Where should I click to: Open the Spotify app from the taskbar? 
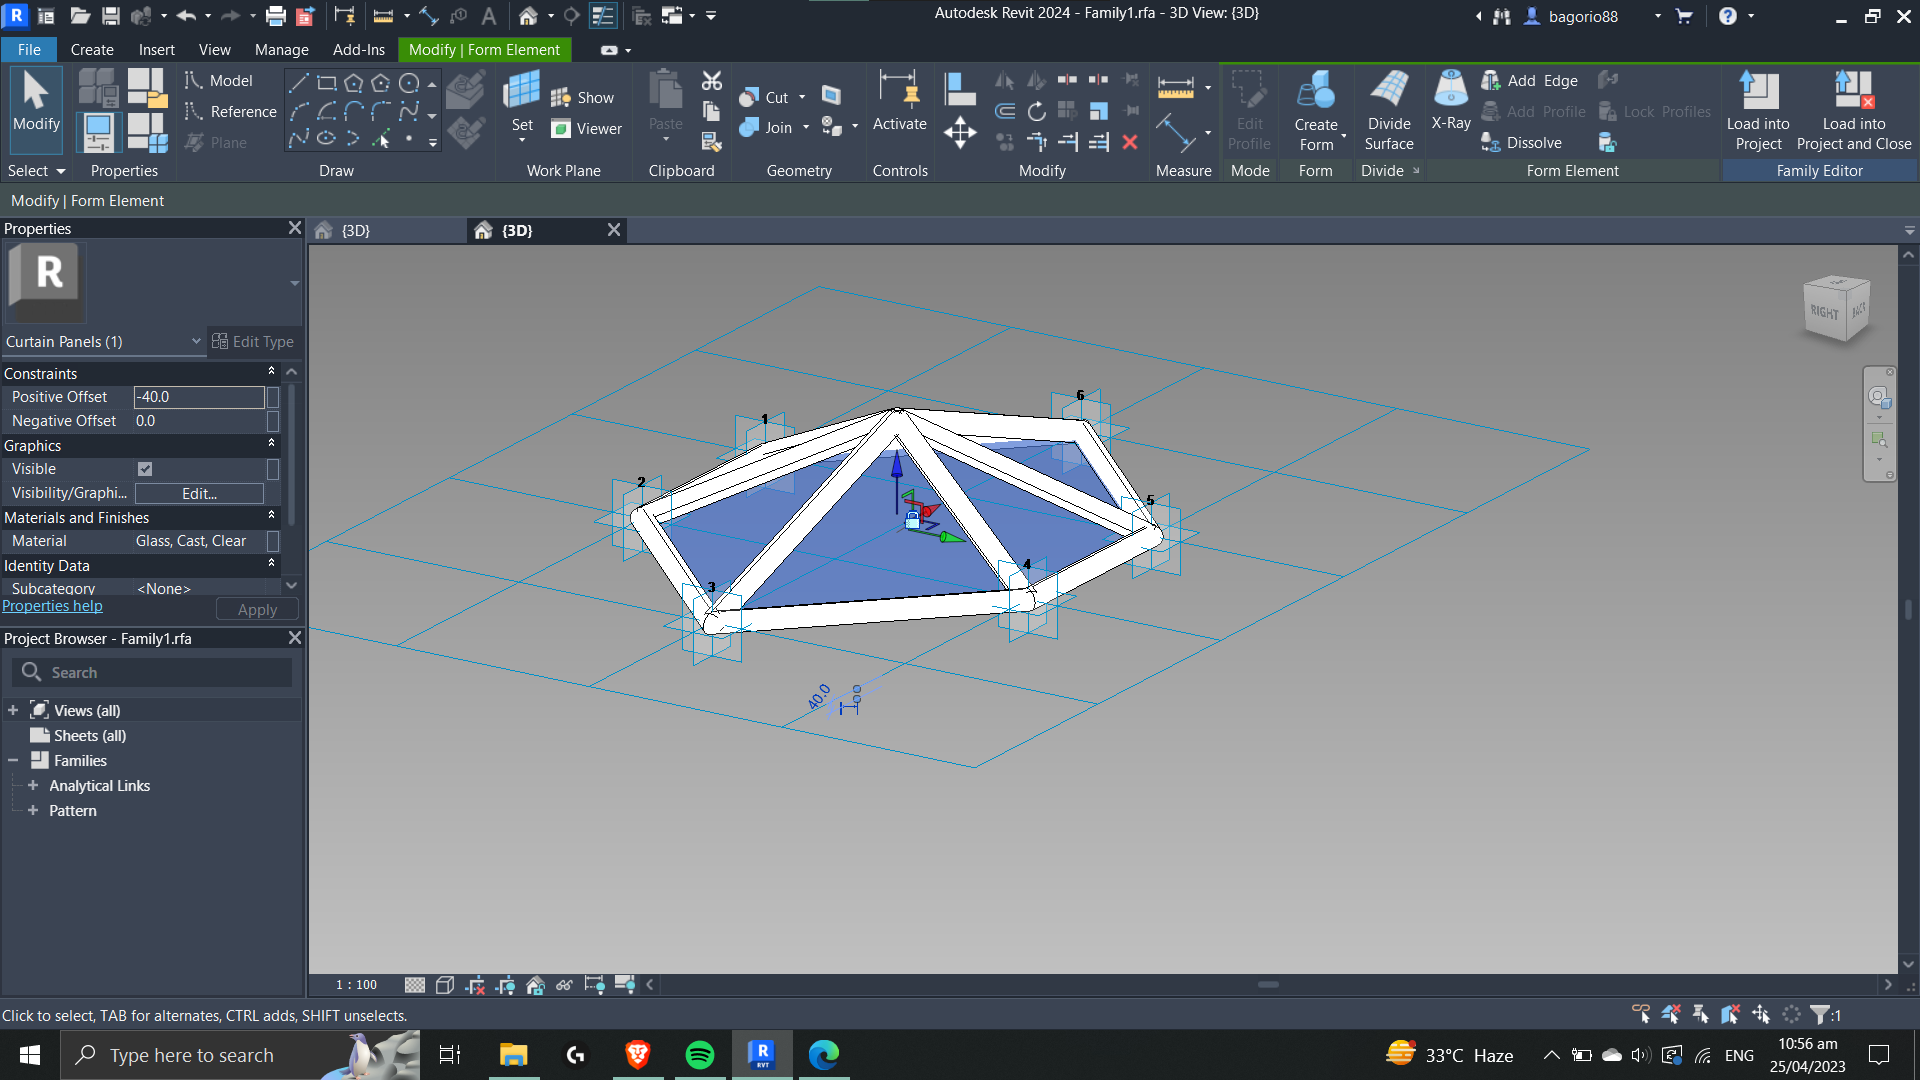(x=700, y=1055)
